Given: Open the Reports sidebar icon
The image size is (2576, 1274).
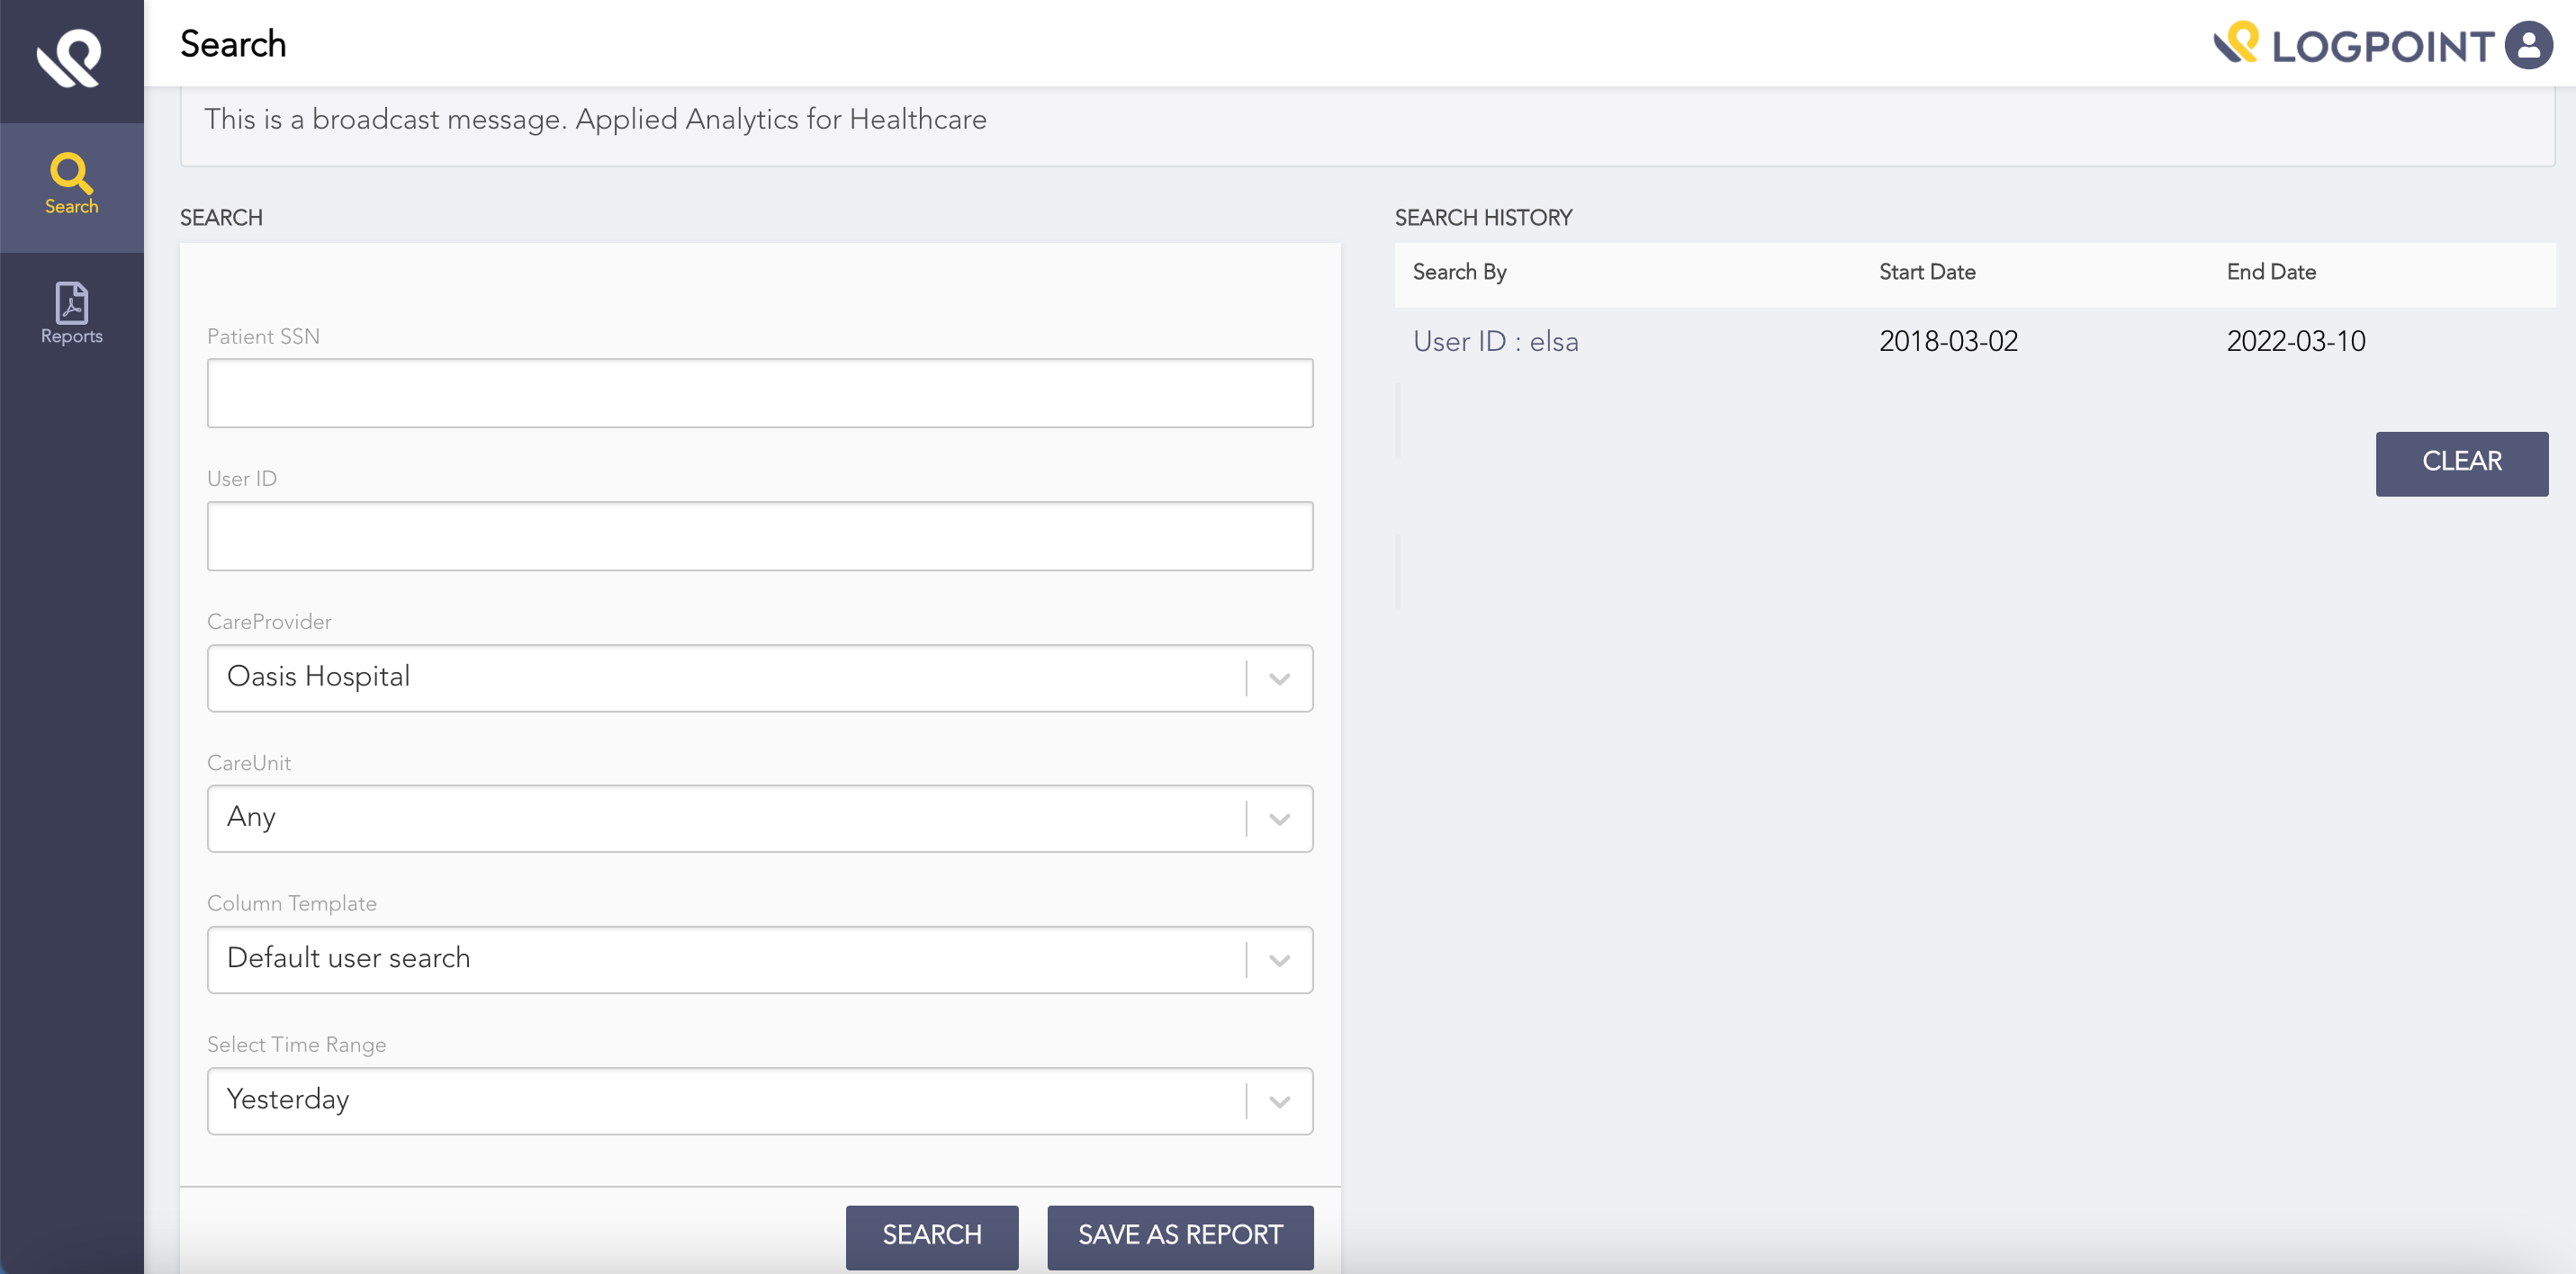Looking at the screenshot, I should coord(71,314).
